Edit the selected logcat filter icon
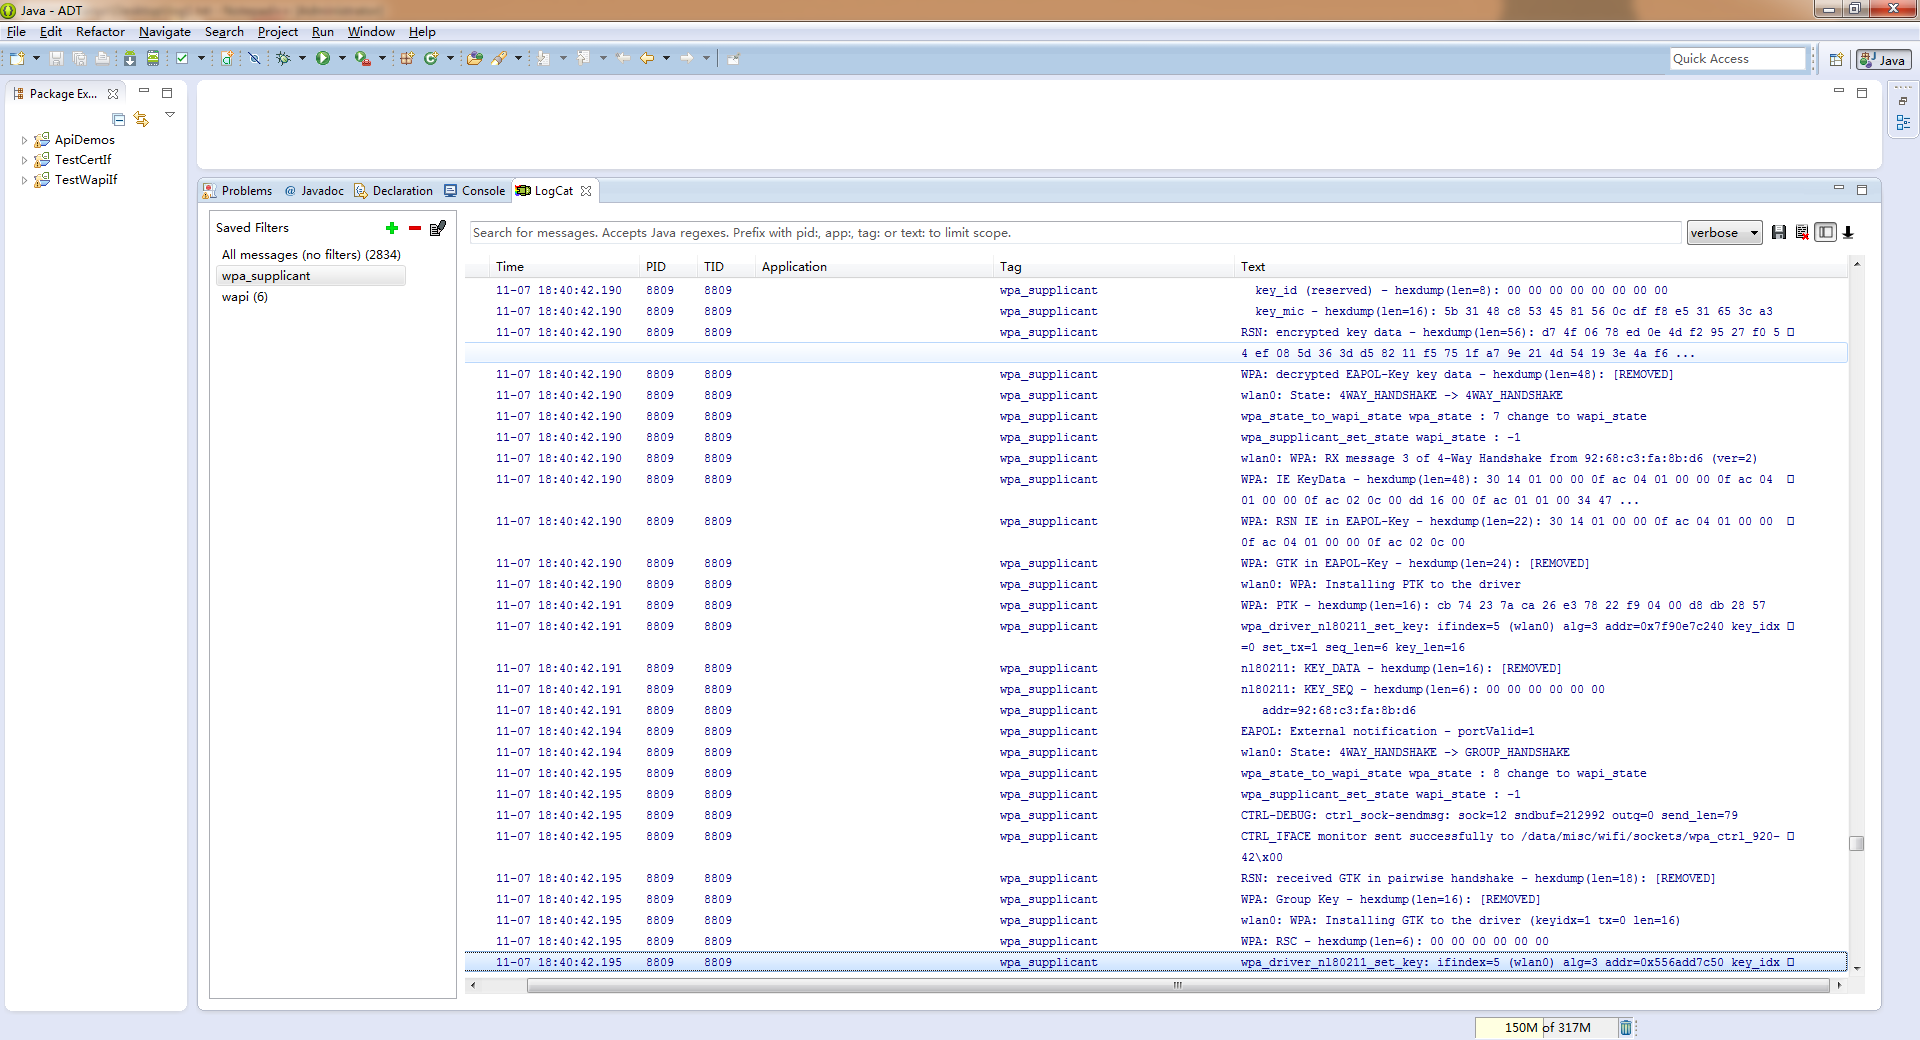 point(438,228)
